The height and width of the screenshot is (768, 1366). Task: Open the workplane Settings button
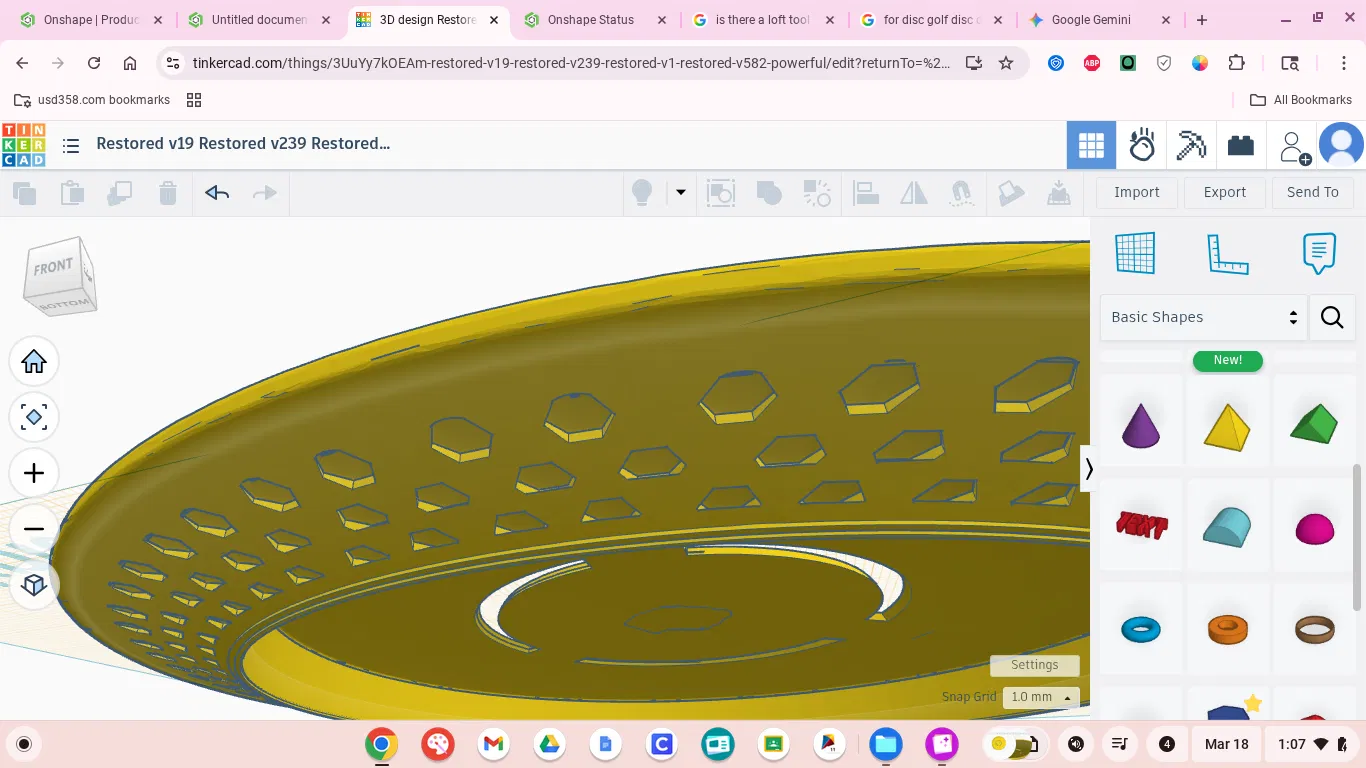[1035, 665]
